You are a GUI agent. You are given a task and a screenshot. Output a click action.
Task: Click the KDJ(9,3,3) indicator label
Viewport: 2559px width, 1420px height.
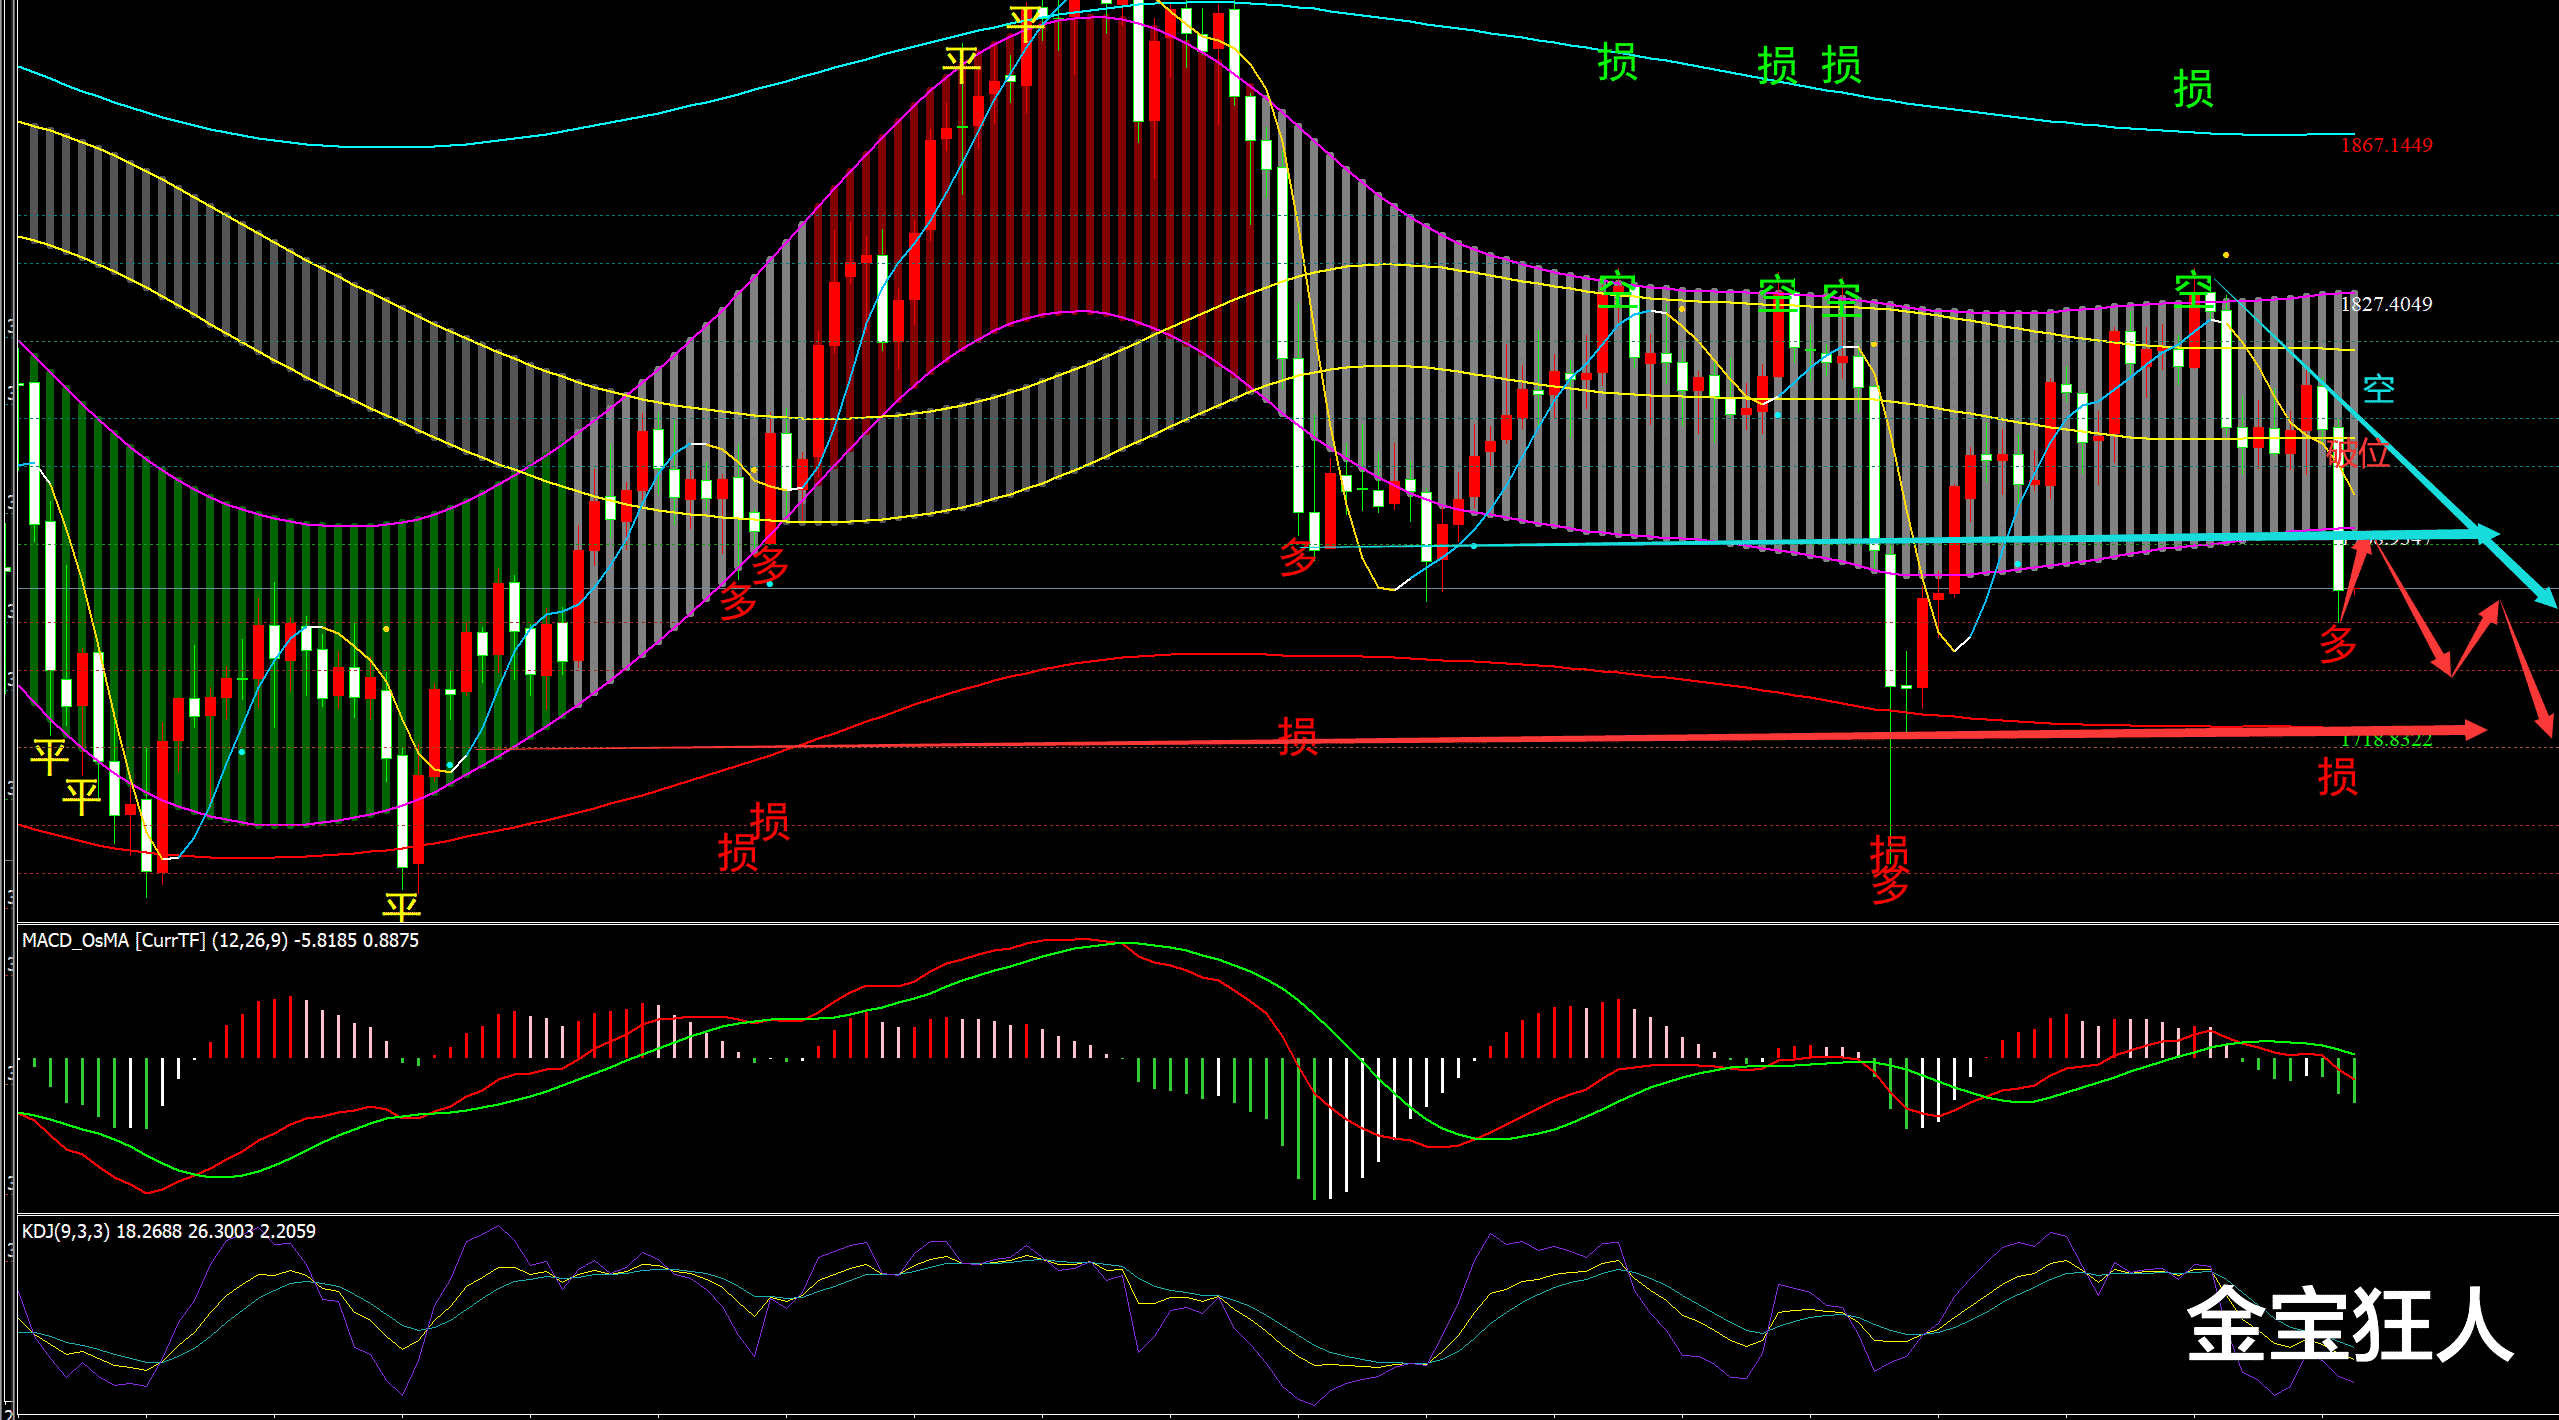pyautogui.click(x=168, y=1231)
